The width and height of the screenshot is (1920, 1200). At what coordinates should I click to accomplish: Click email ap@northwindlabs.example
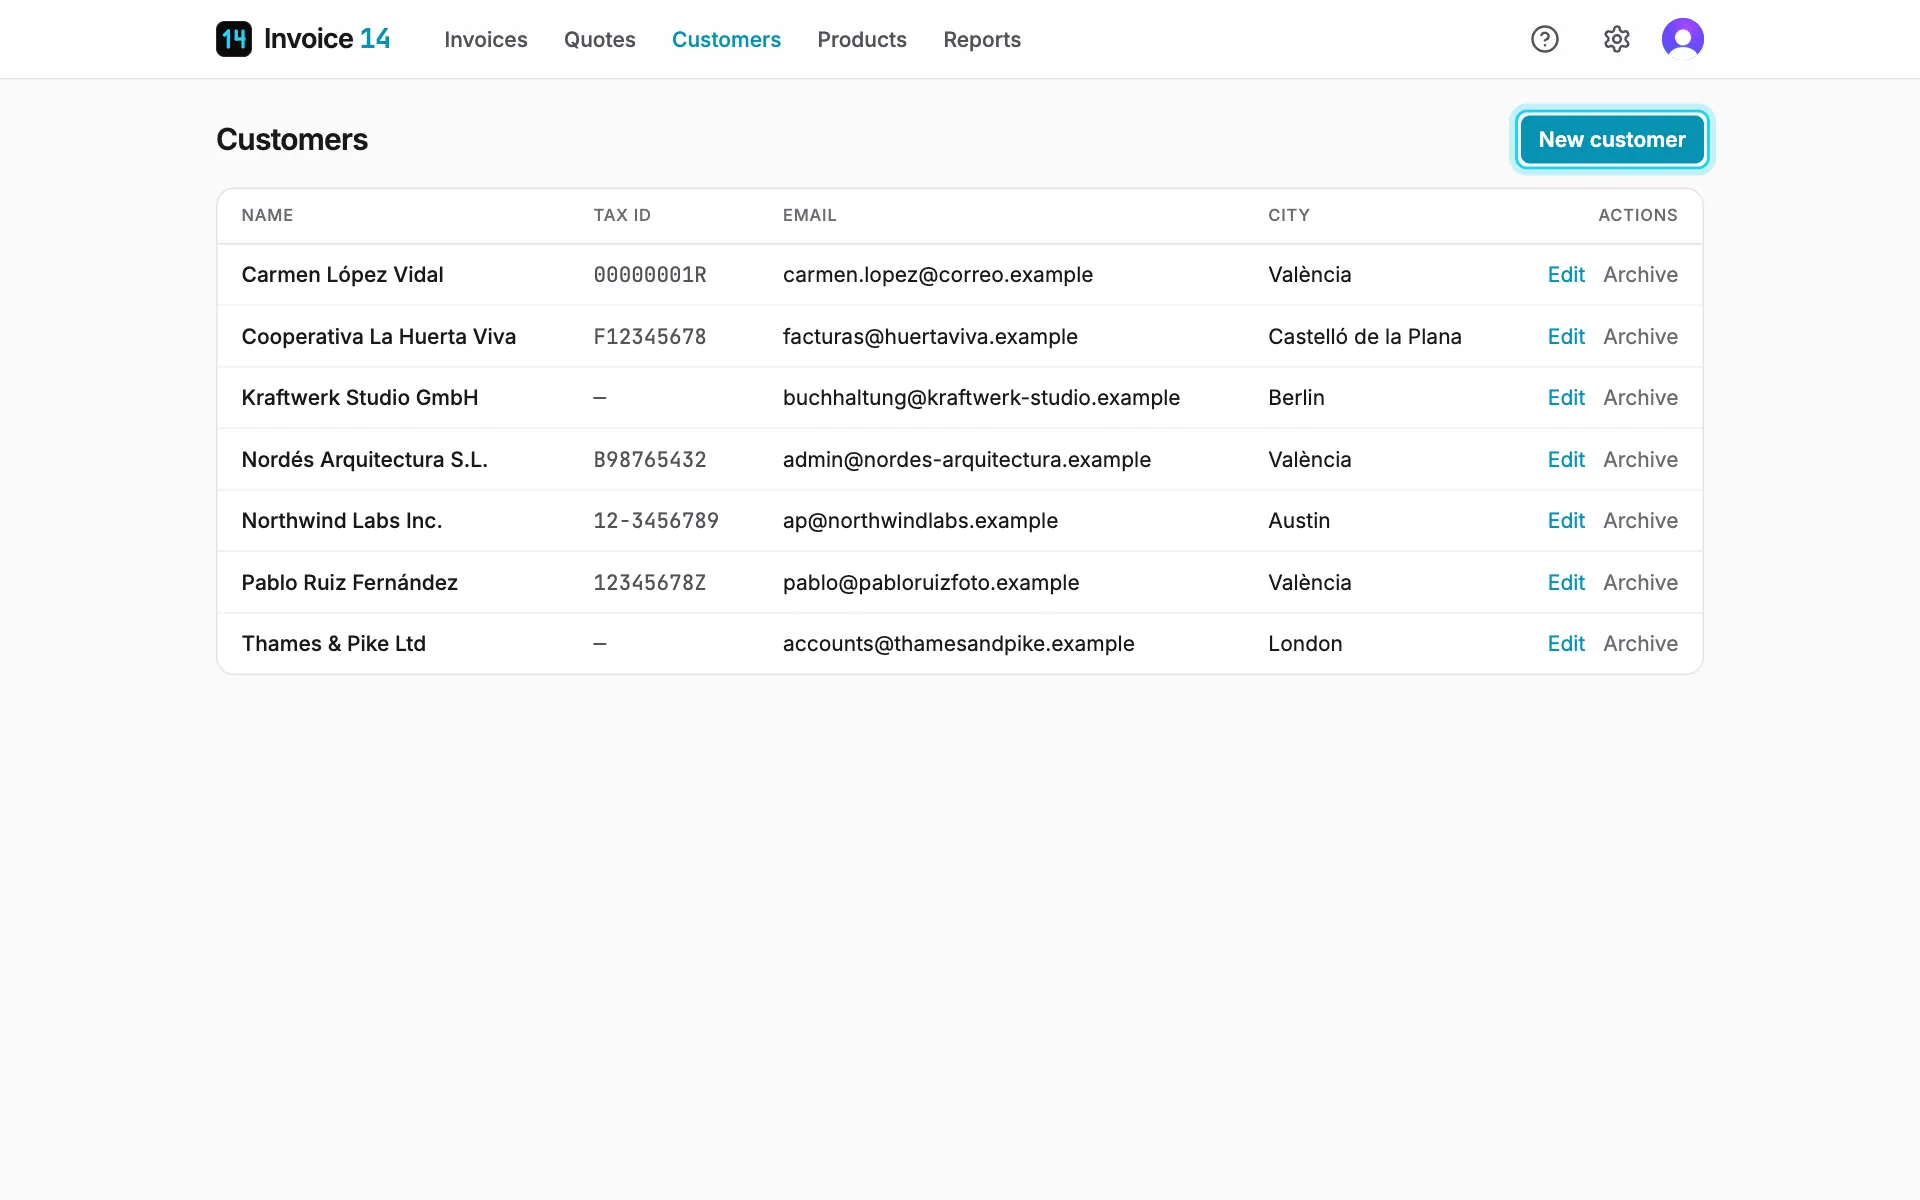pyautogui.click(x=920, y=521)
